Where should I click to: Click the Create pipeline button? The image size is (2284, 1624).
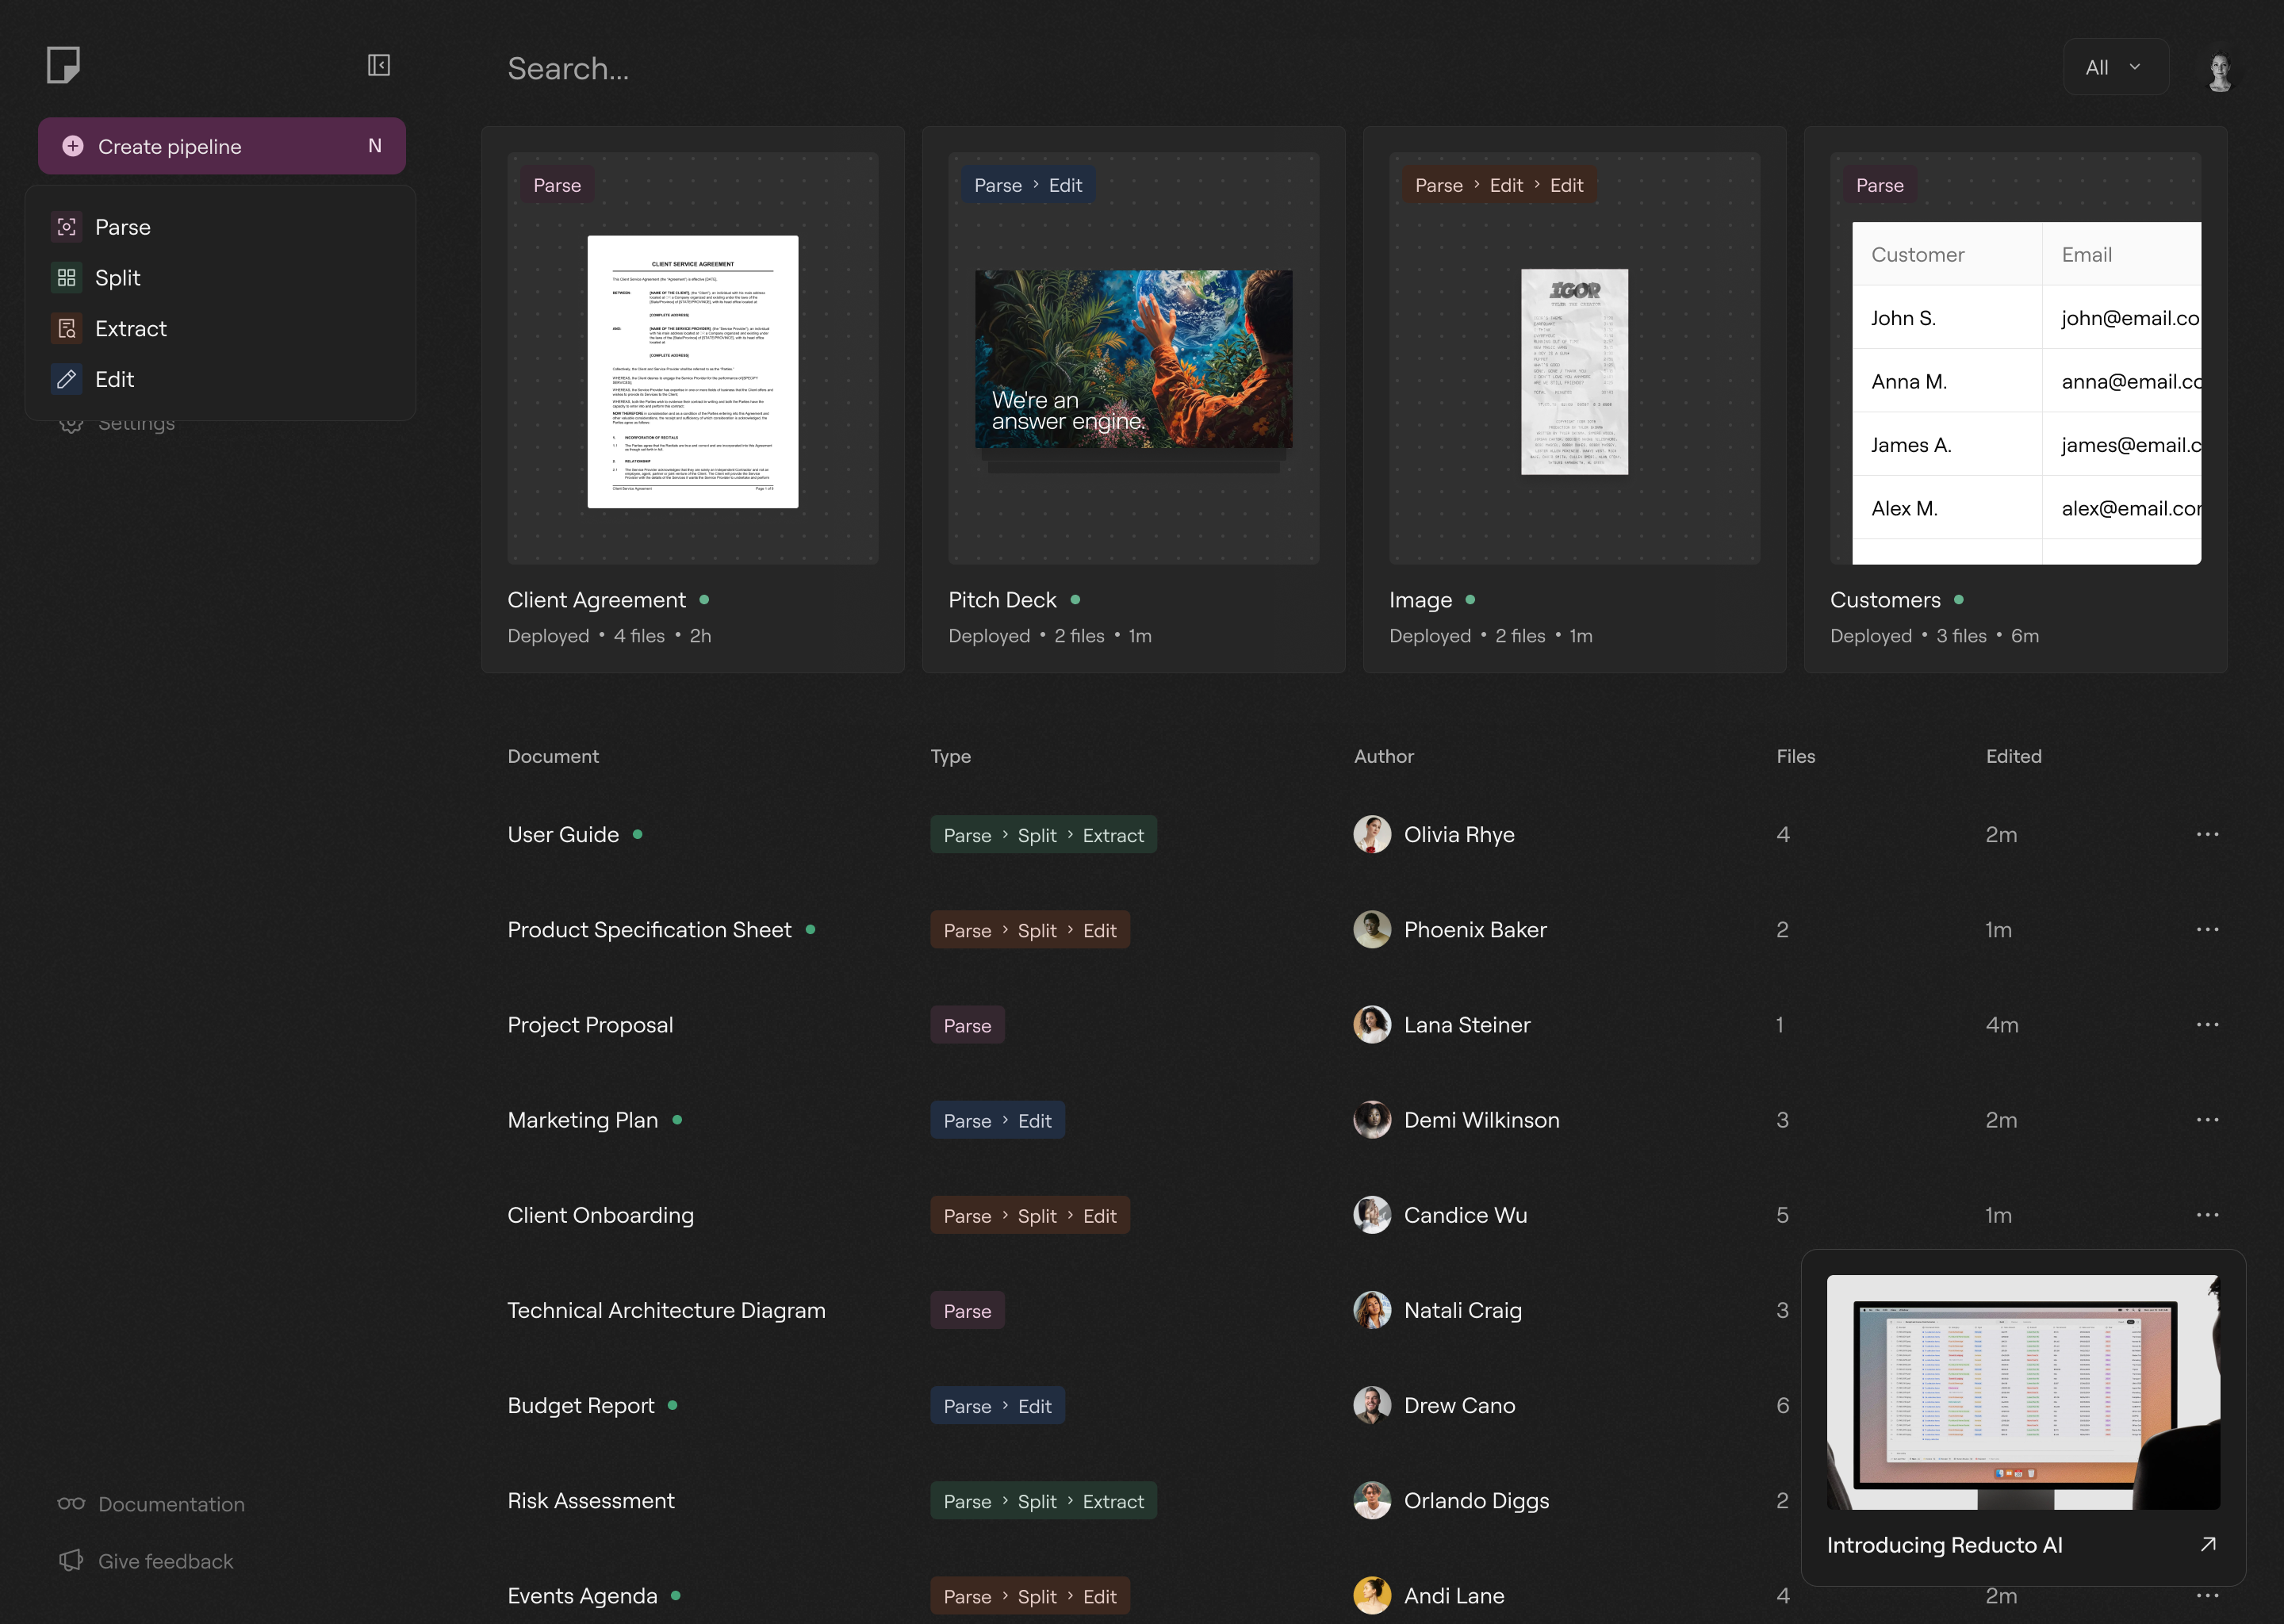(222, 146)
